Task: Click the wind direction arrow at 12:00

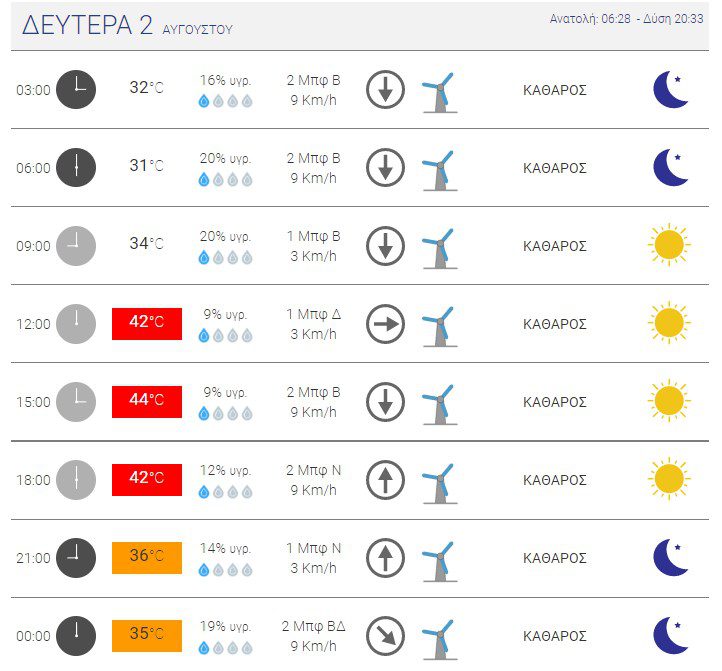Action: pyautogui.click(x=385, y=324)
